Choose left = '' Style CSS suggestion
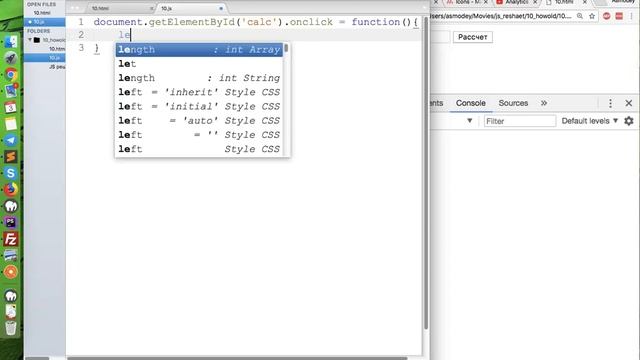Image resolution: width=640 pixels, height=360 pixels. click(x=199, y=135)
